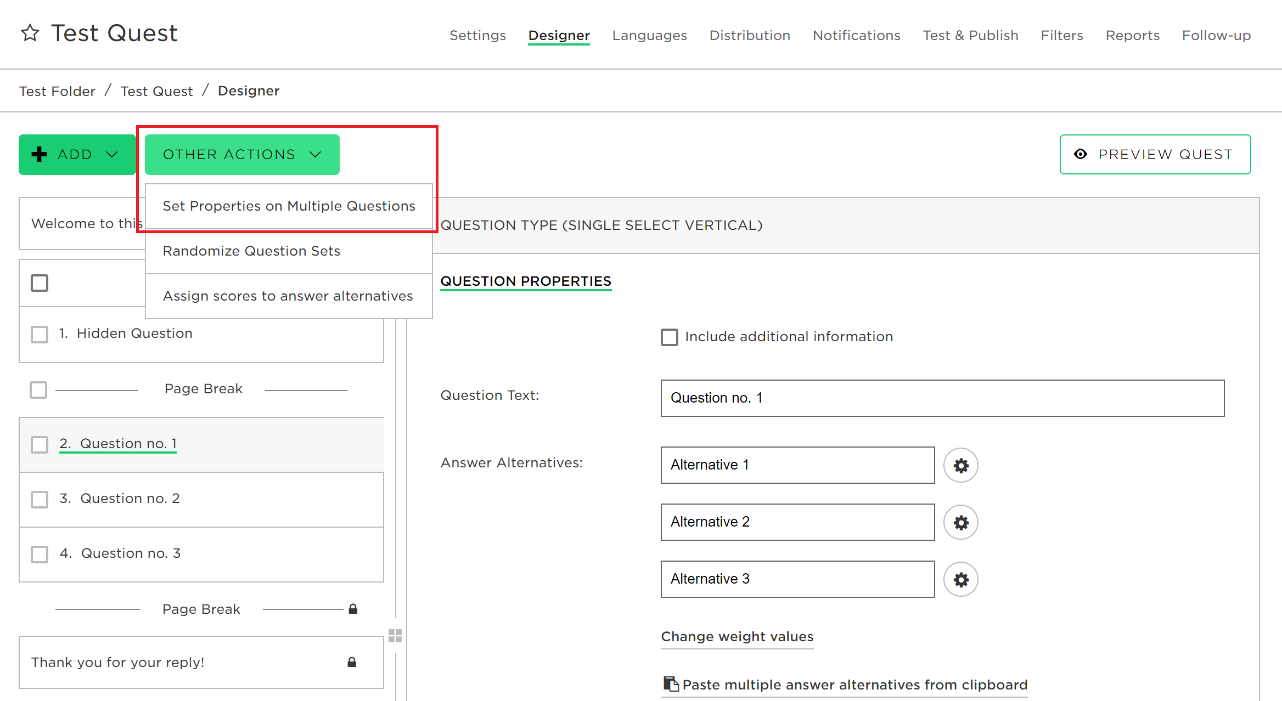Click lock icon beside Thank you message
This screenshot has height=701, width=1282.
click(352, 662)
